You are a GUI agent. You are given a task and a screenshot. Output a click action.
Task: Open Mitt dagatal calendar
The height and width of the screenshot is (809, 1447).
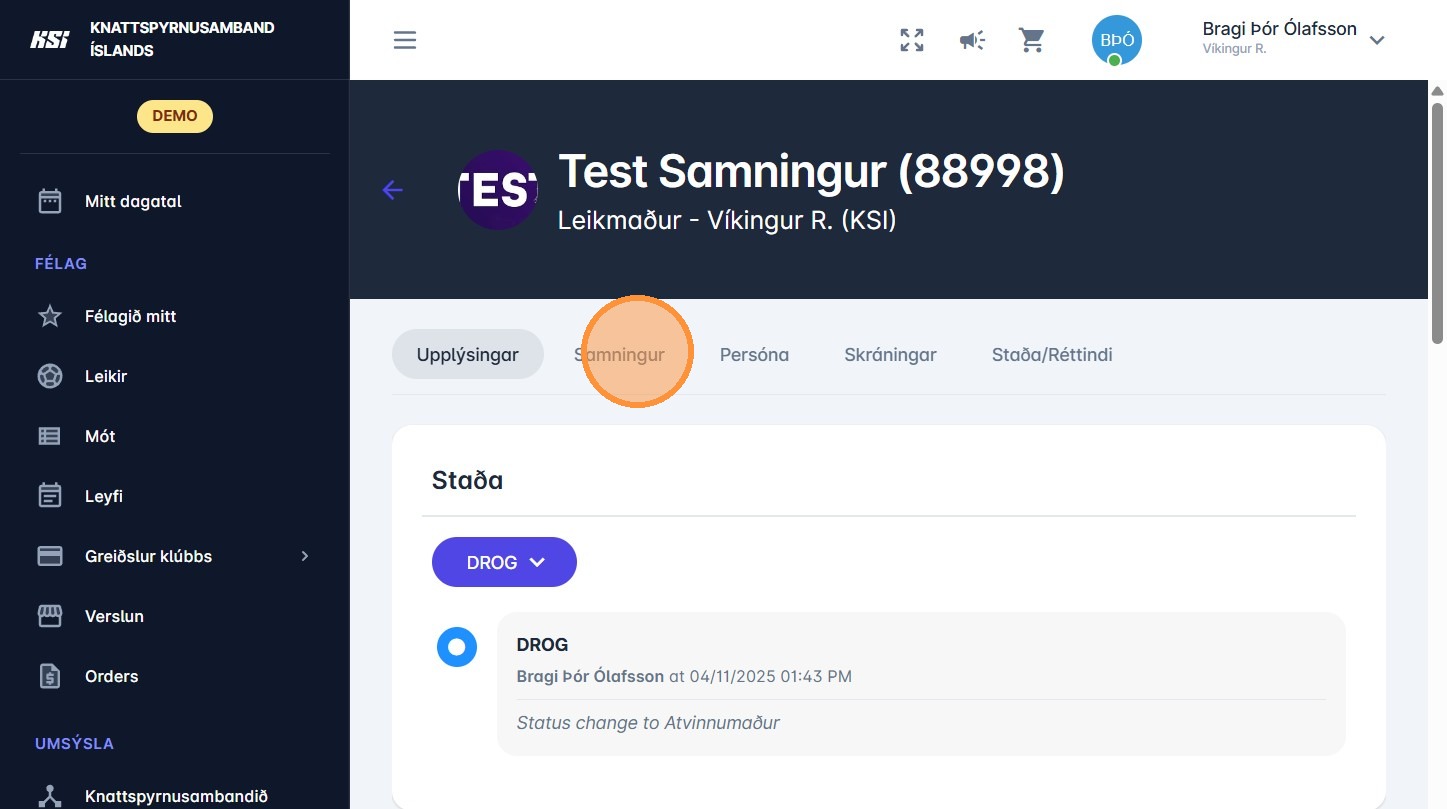click(133, 201)
